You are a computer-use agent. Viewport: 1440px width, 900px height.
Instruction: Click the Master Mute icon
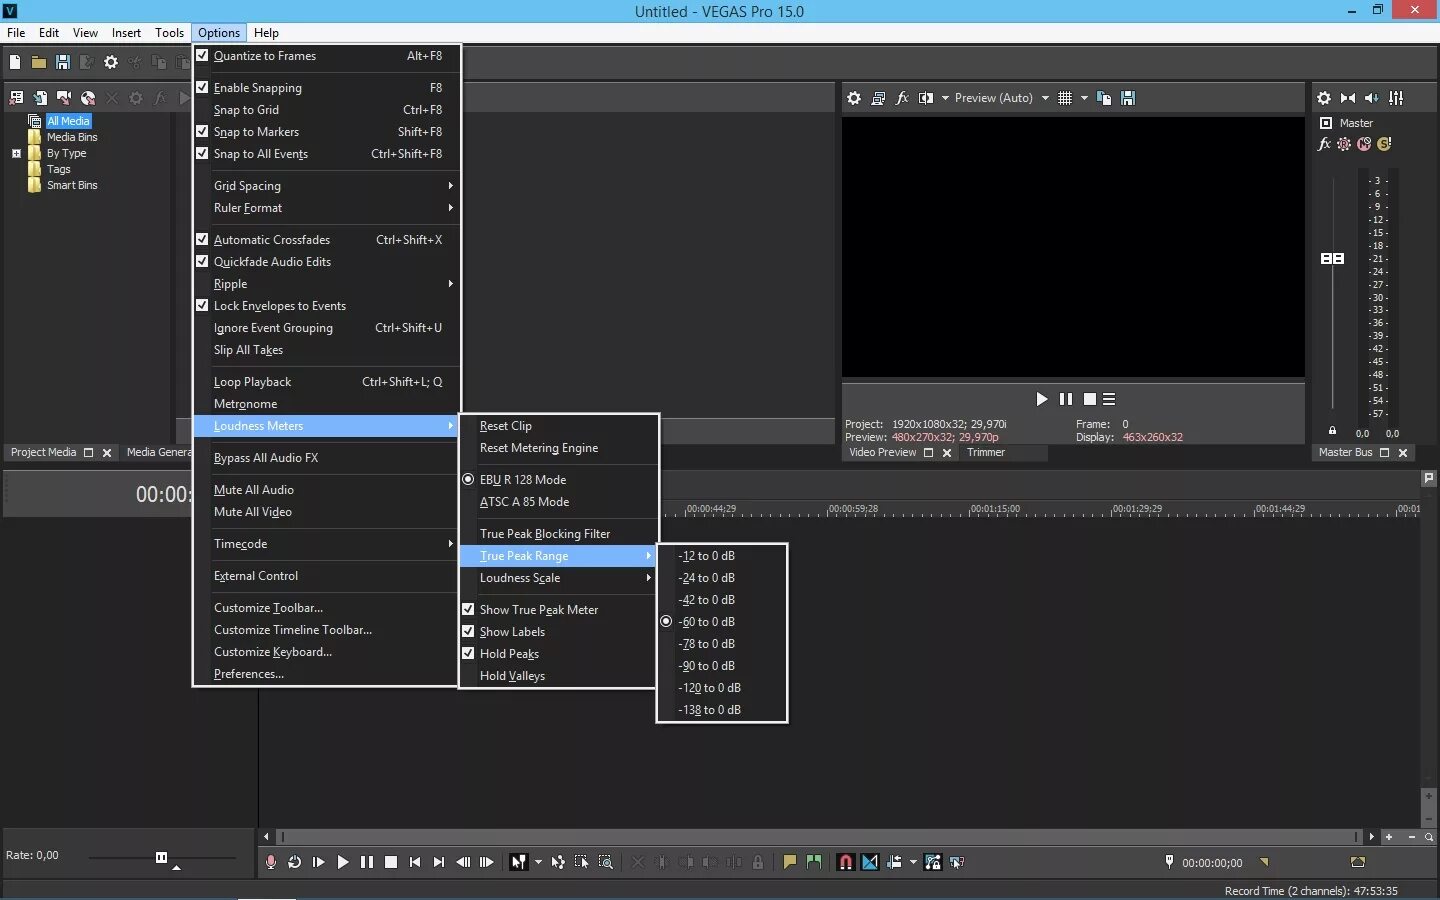pos(1364,144)
